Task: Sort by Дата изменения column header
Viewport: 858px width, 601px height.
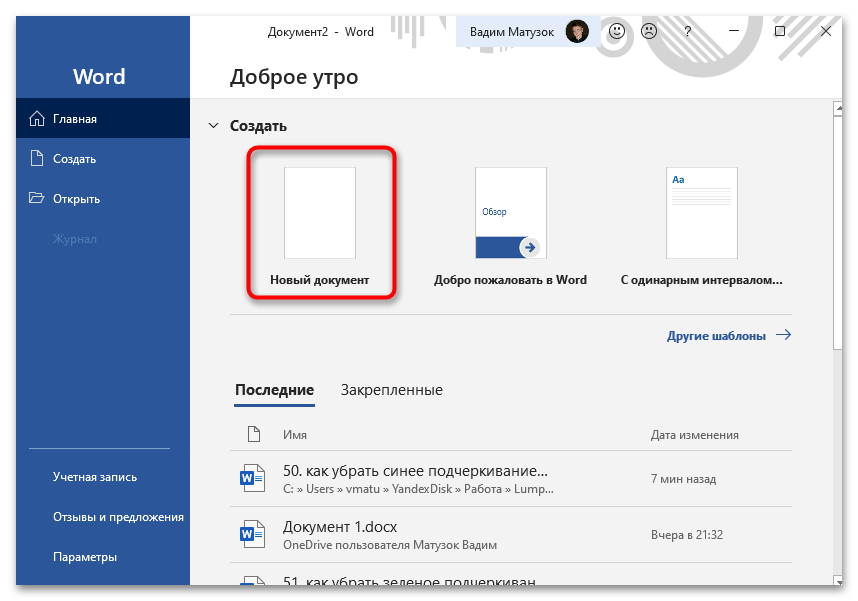Action: pos(694,435)
